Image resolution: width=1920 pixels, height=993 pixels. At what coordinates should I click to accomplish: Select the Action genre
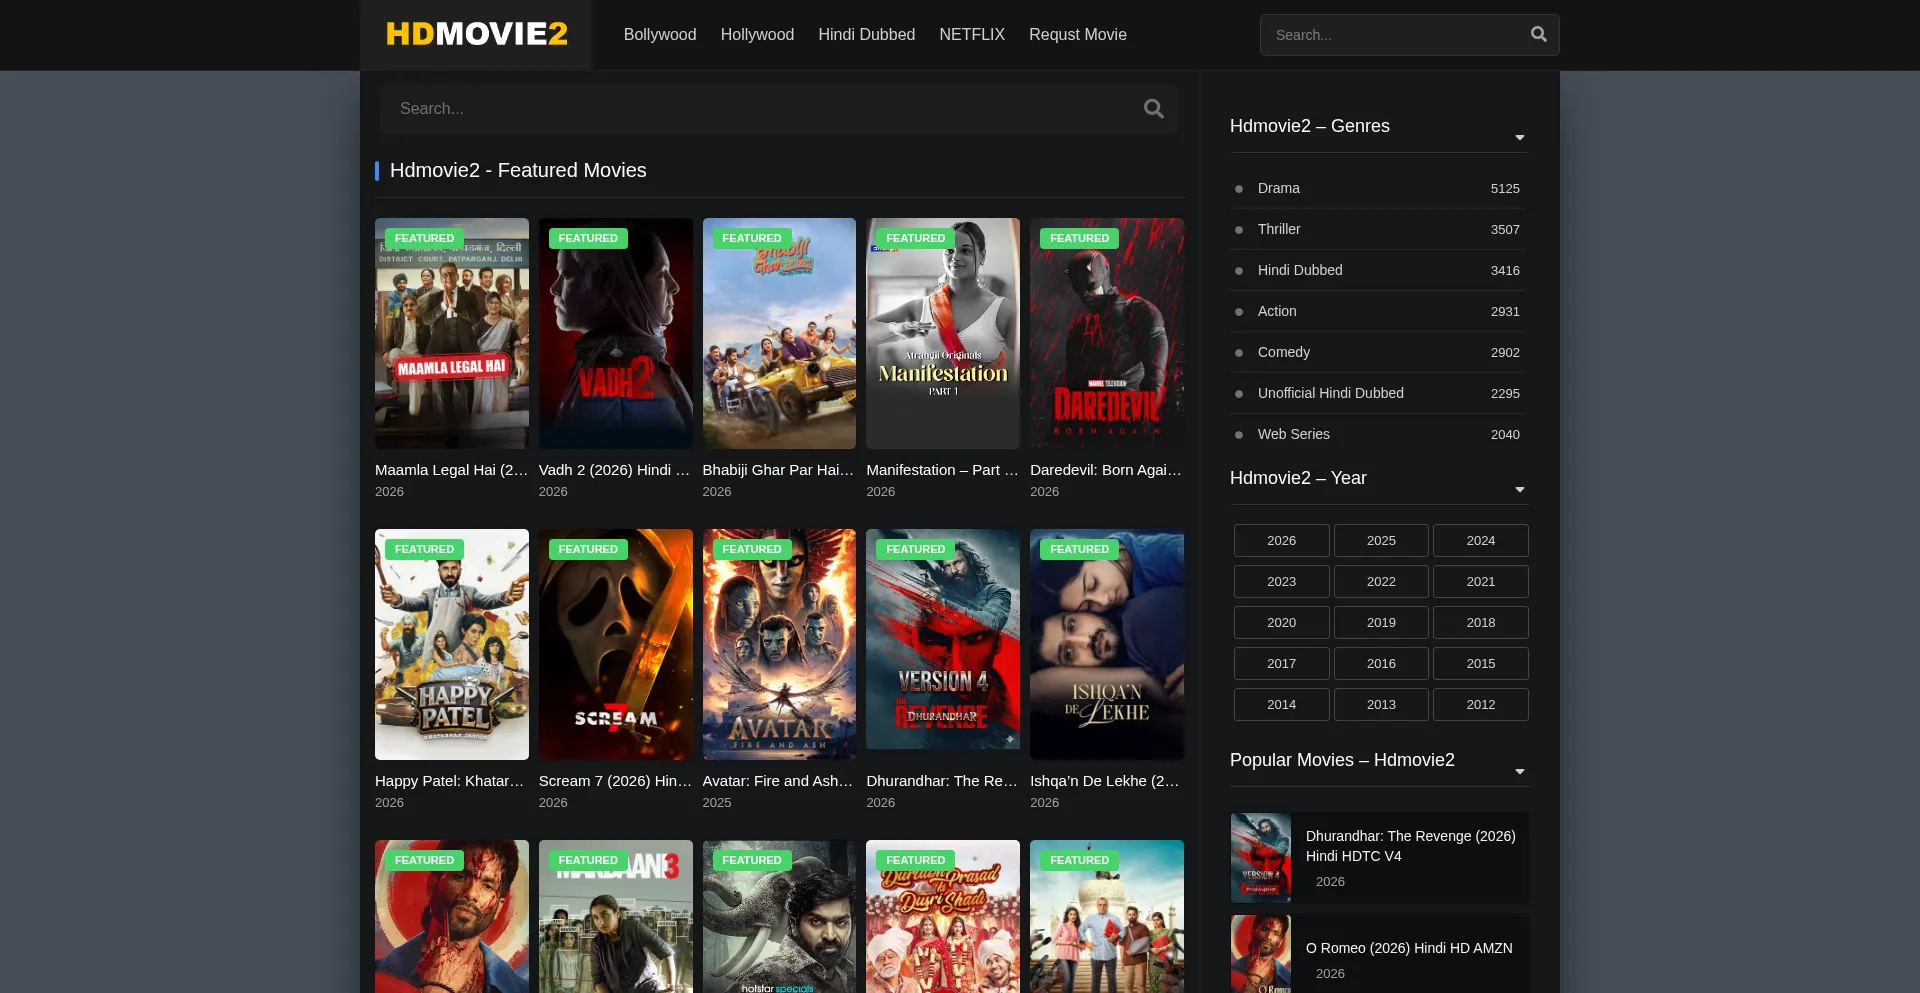(x=1277, y=311)
